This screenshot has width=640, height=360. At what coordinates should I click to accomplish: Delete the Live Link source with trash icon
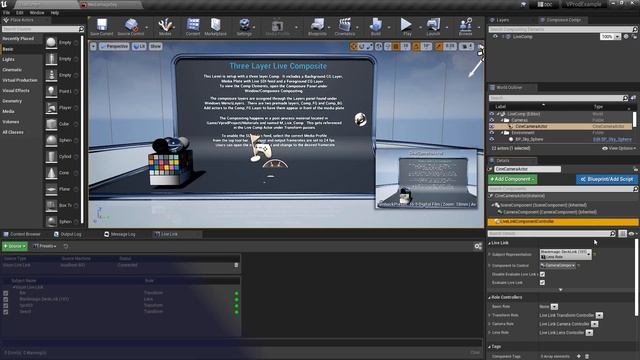click(236, 265)
